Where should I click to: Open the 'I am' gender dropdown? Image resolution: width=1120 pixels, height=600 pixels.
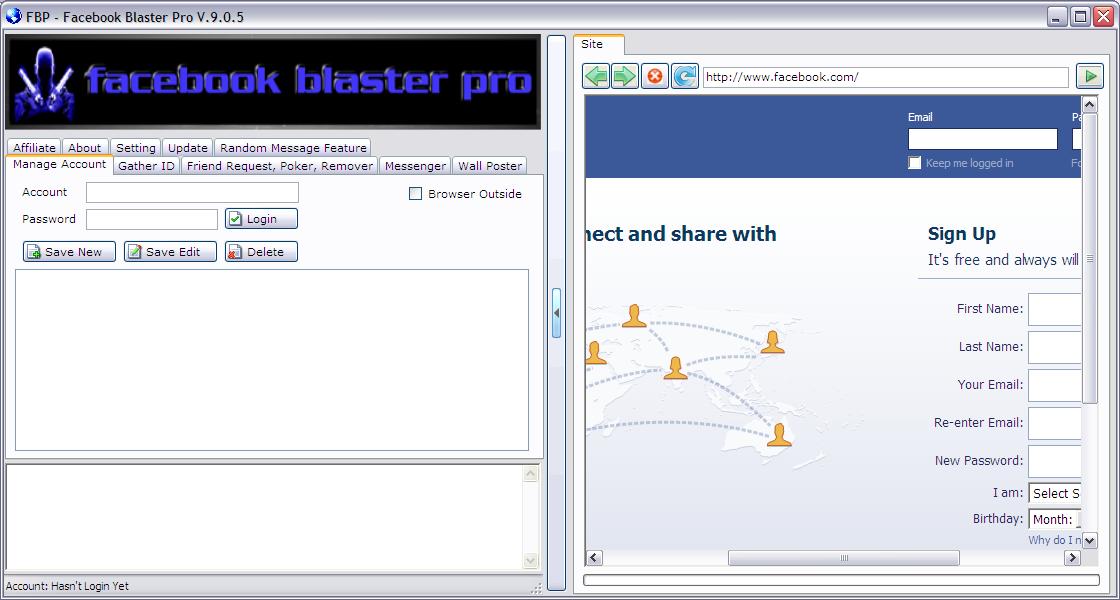point(1056,492)
